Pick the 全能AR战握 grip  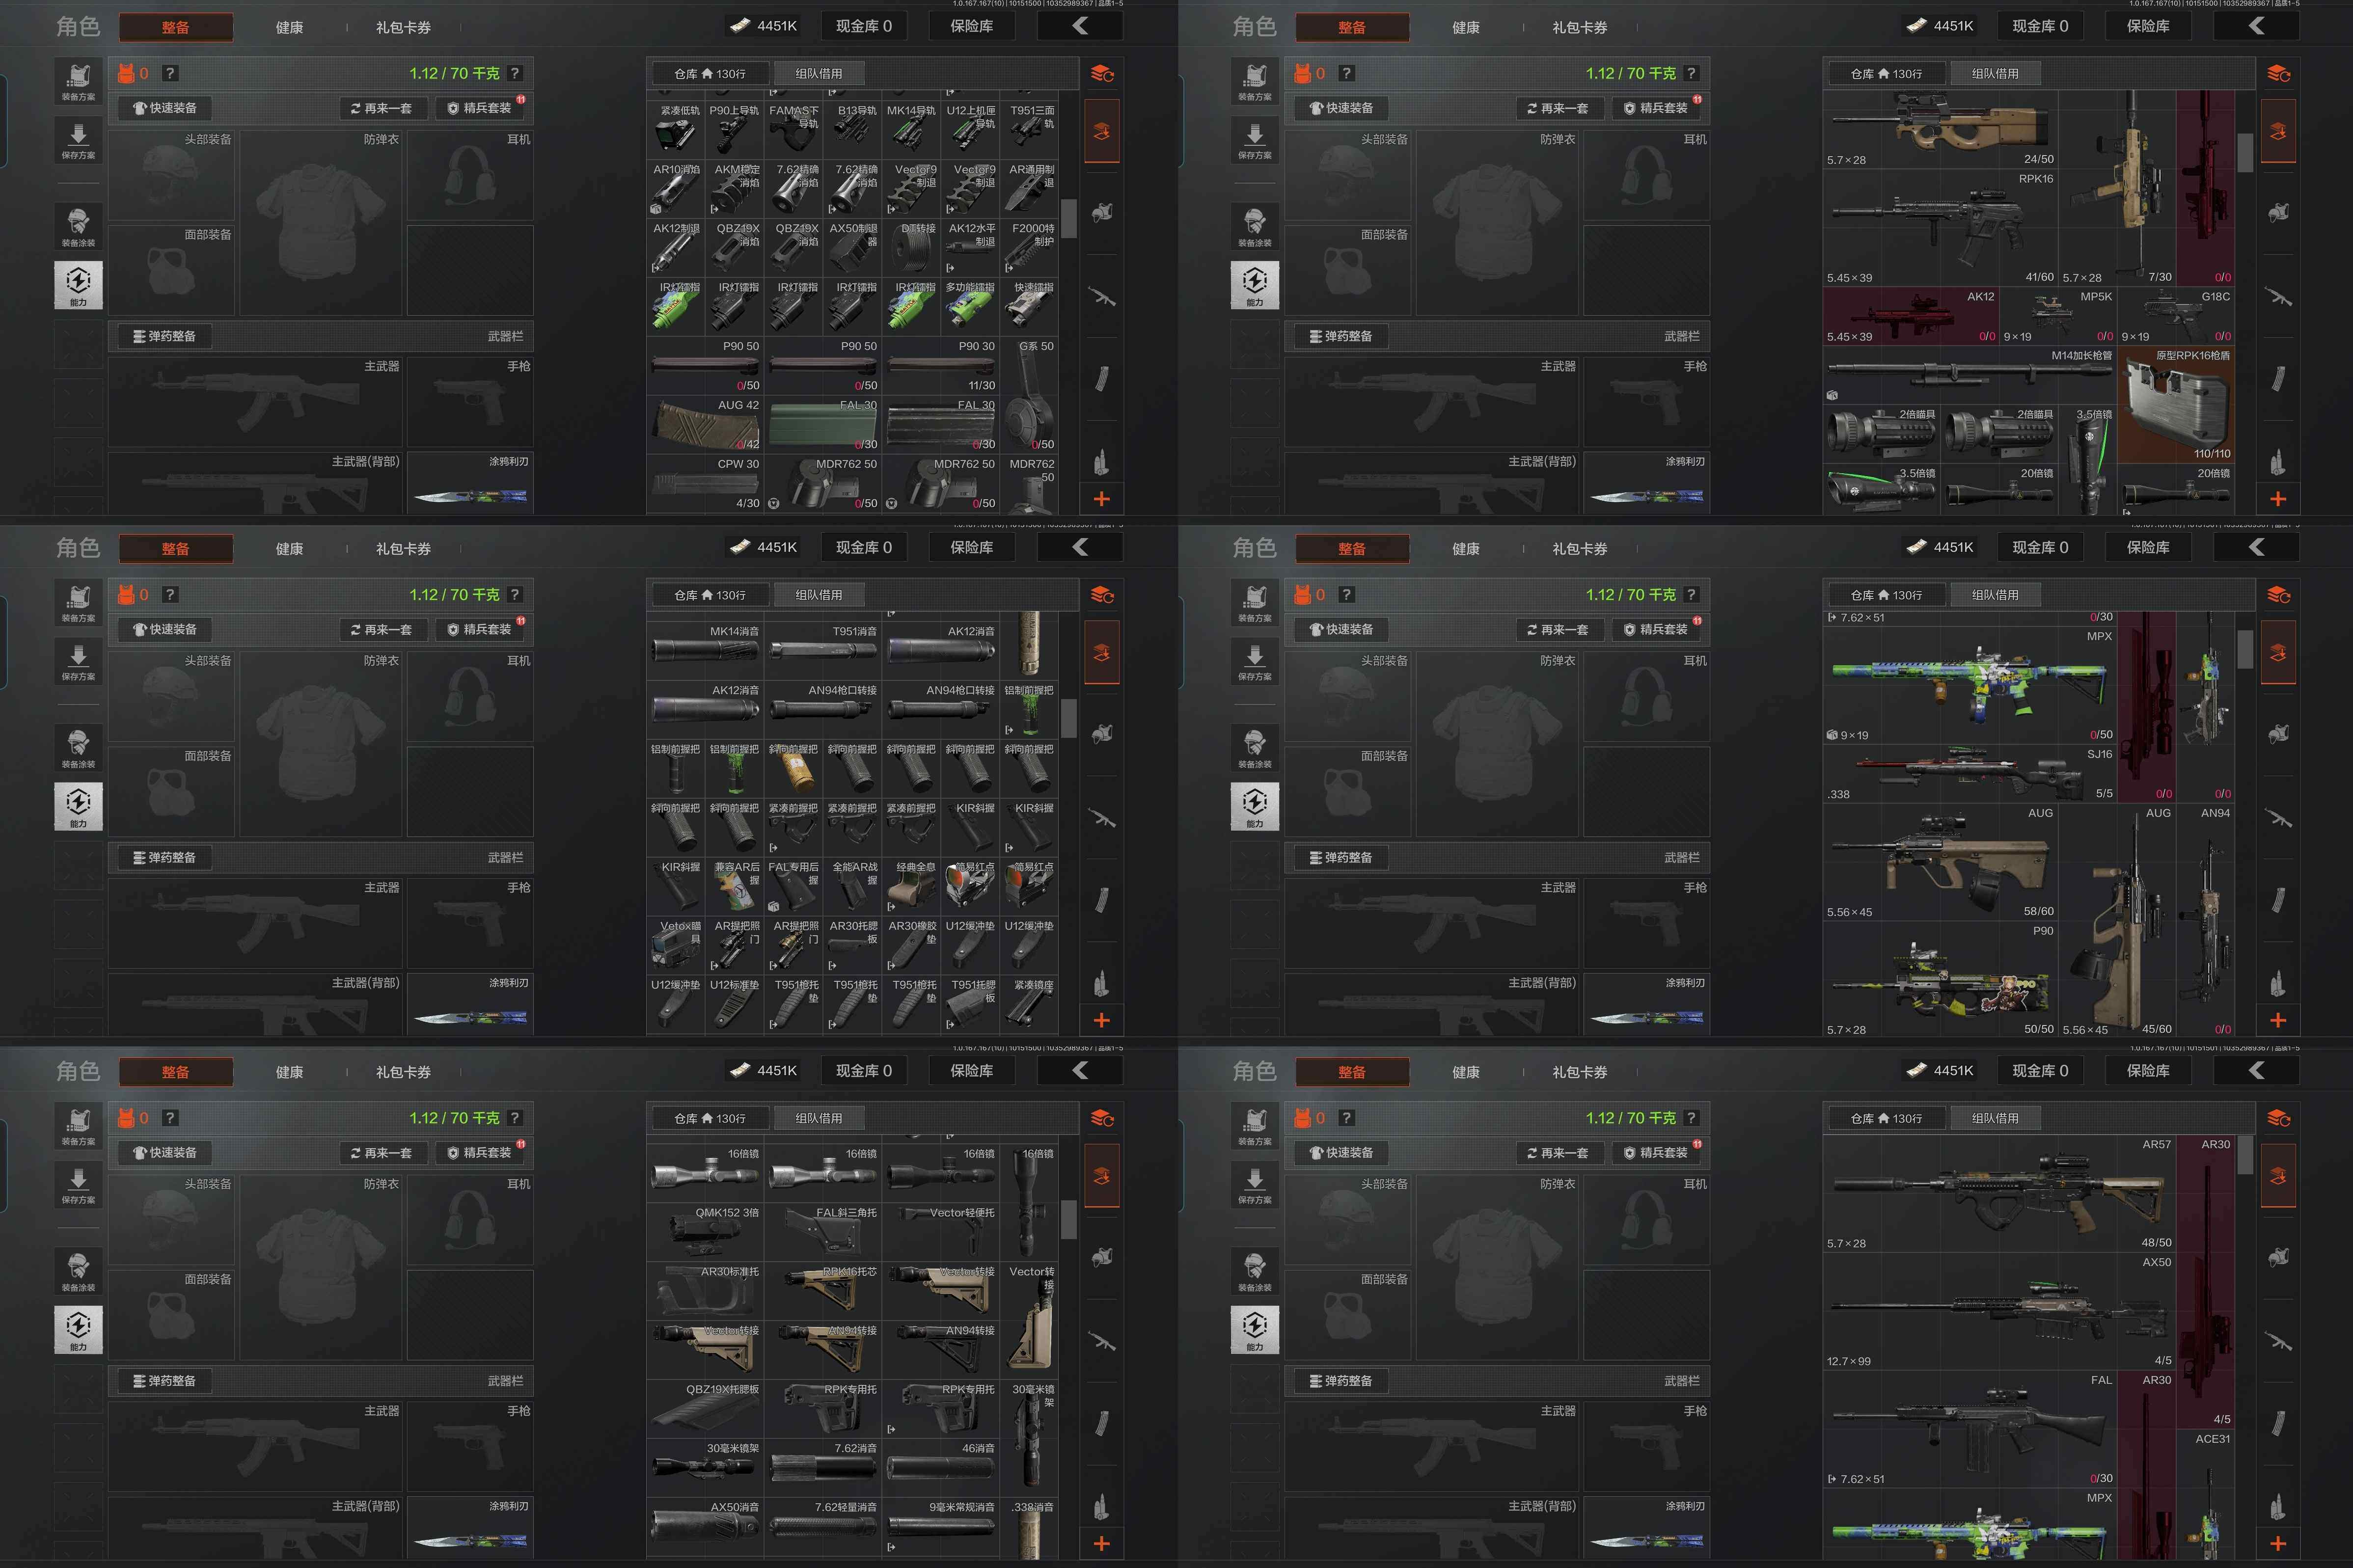click(x=853, y=887)
